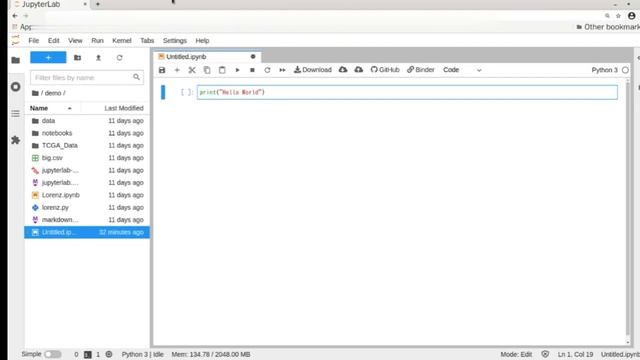Run the selected cell
The width and height of the screenshot is (640, 360).
pos(237,70)
